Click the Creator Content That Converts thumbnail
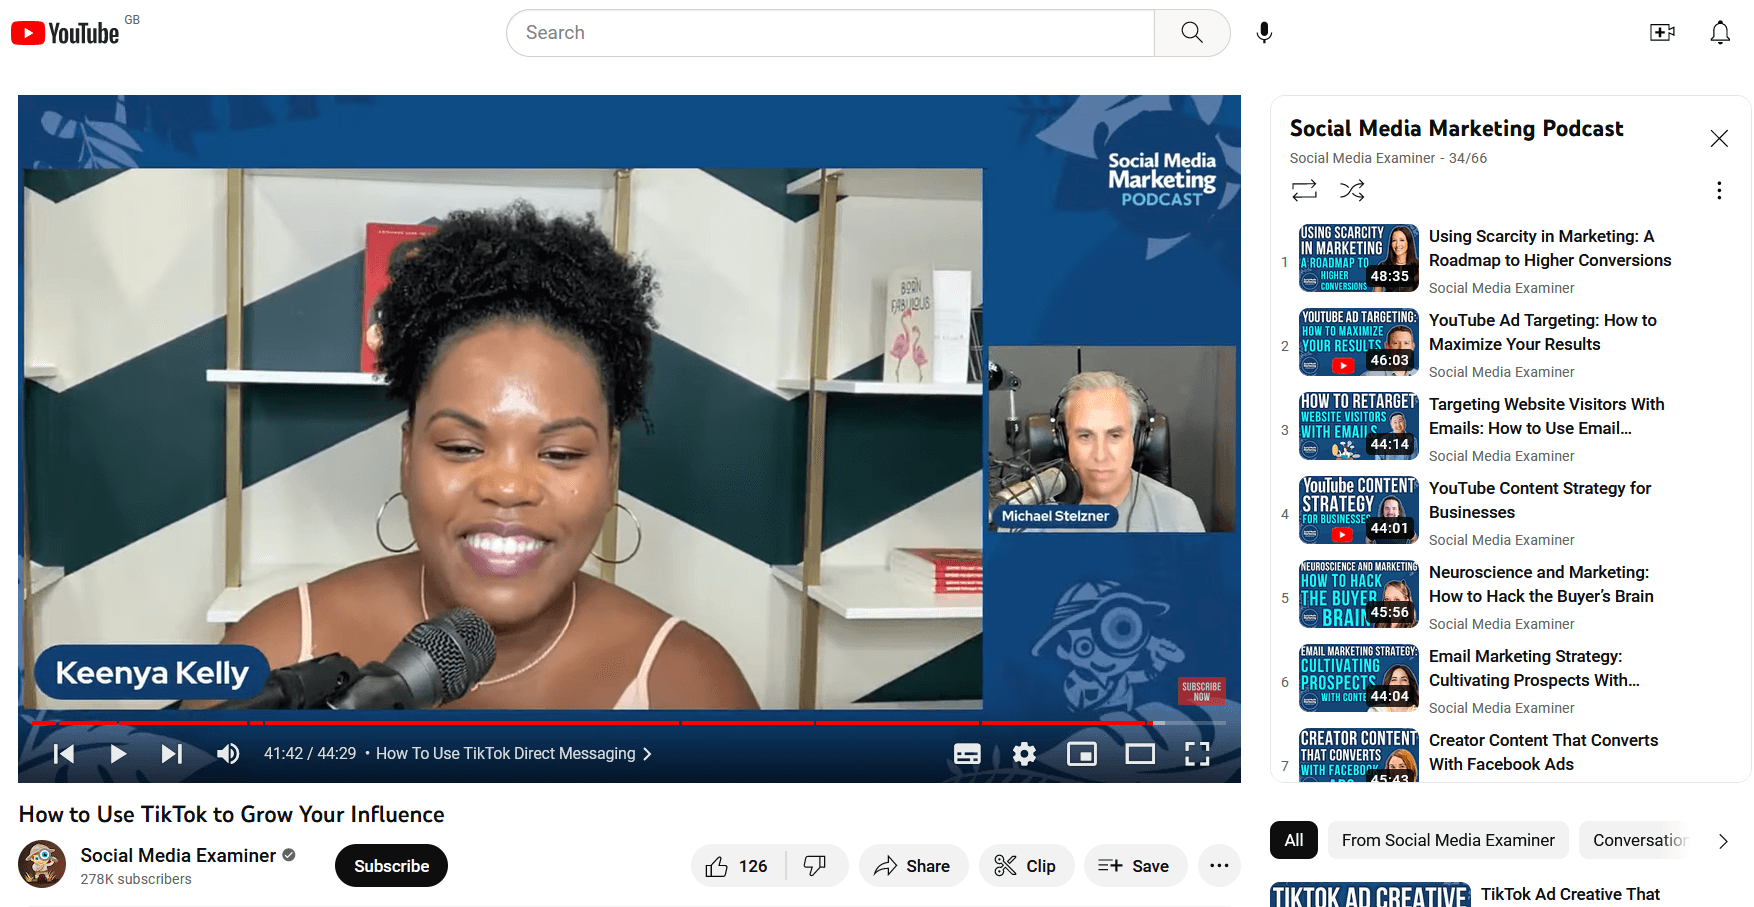 tap(1359, 755)
